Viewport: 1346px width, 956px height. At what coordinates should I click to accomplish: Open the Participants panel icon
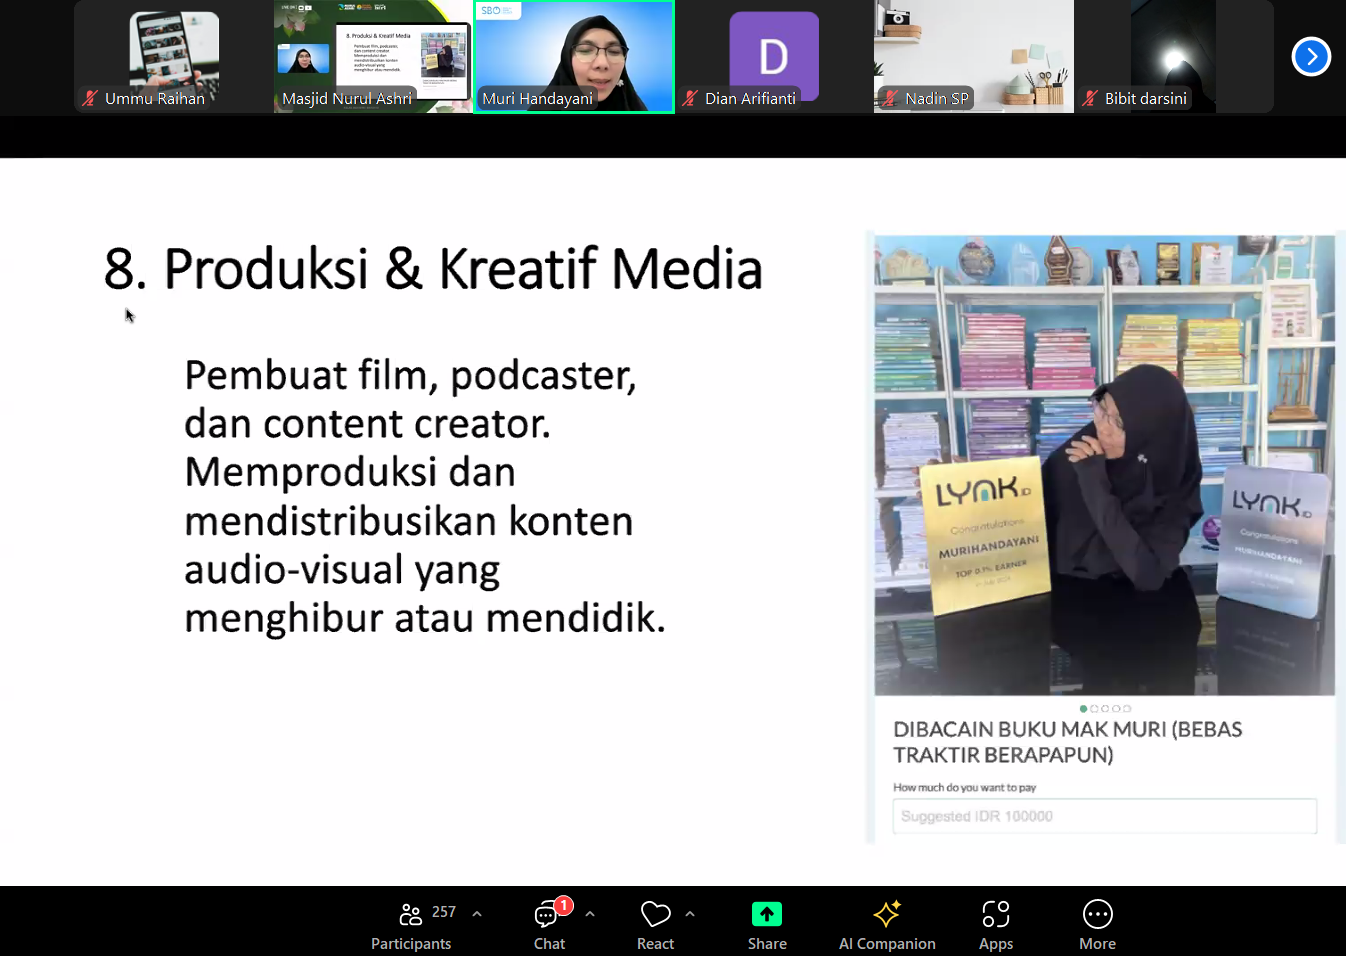point(410,915)
